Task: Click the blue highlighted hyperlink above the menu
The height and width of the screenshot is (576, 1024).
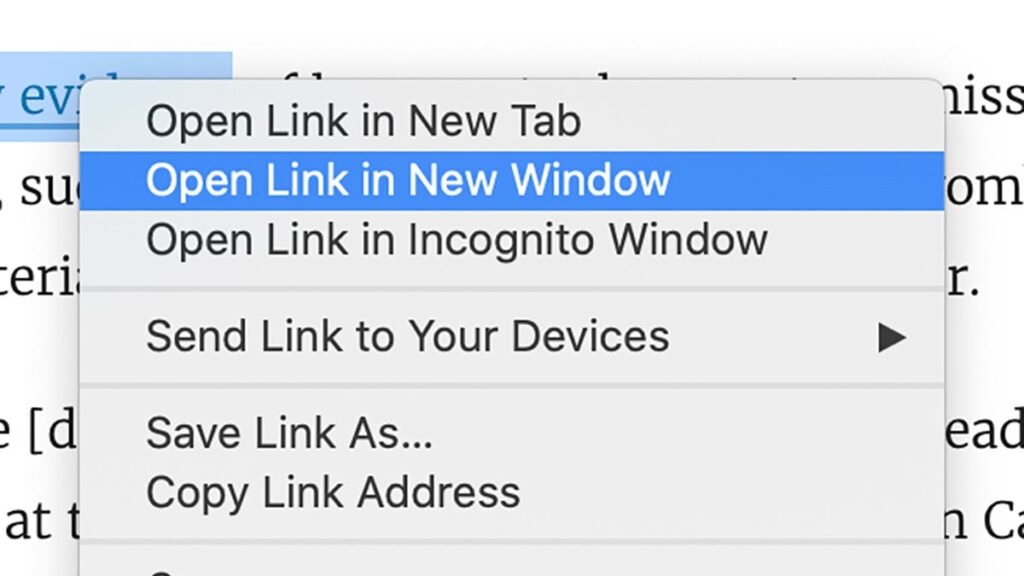Action: 40,85
